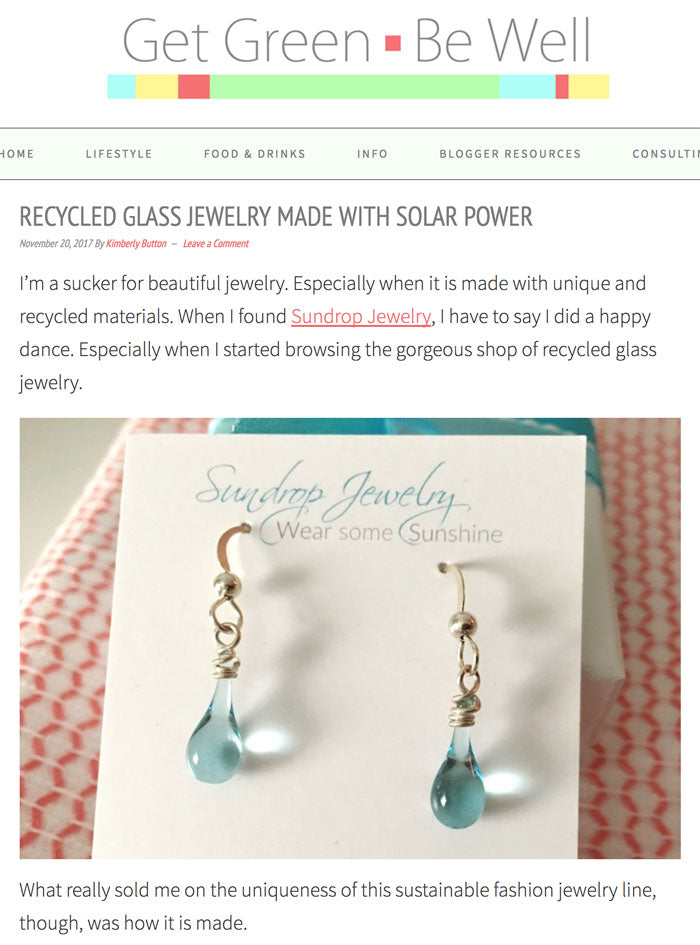Click the Get Green Be Well logo
This screenshot has height=945, width=700.
click(358, 56)
